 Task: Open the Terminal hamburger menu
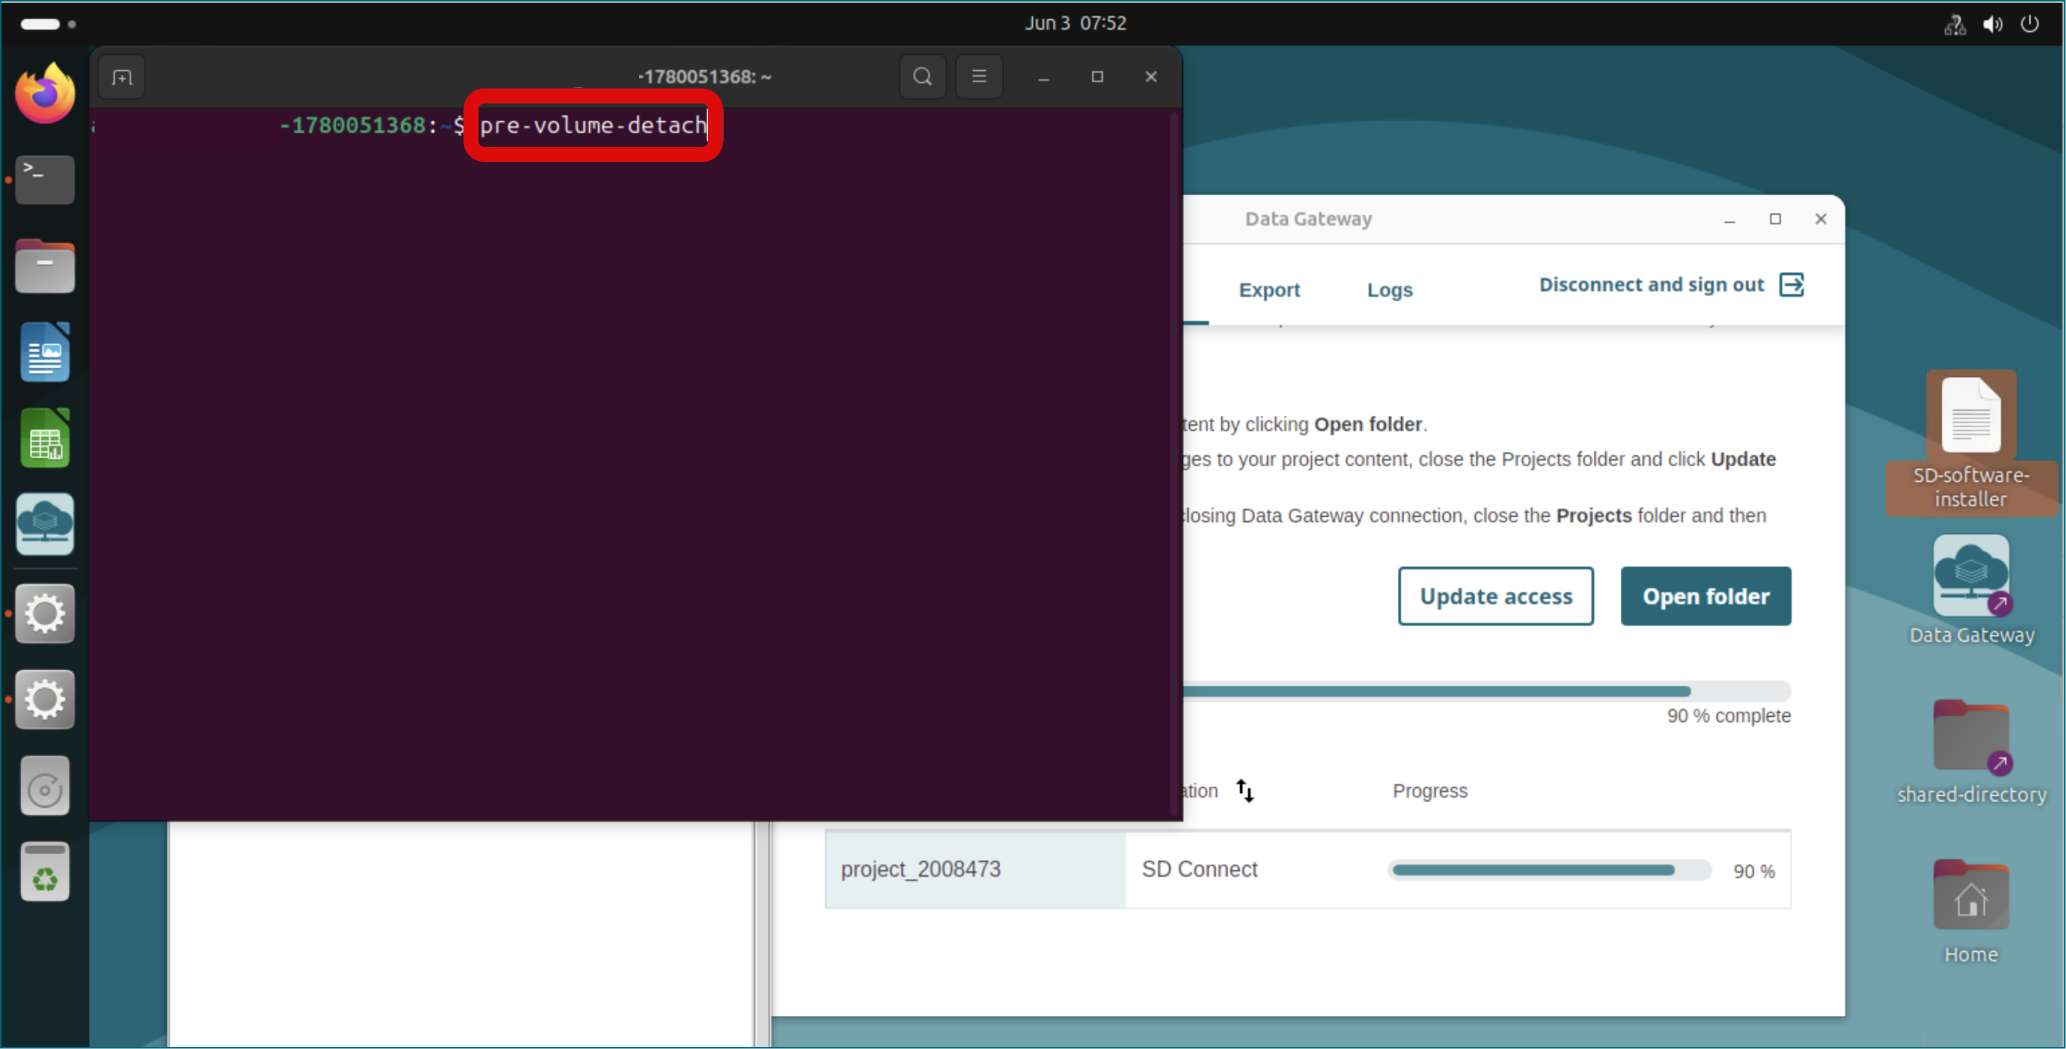coord(979,77)
